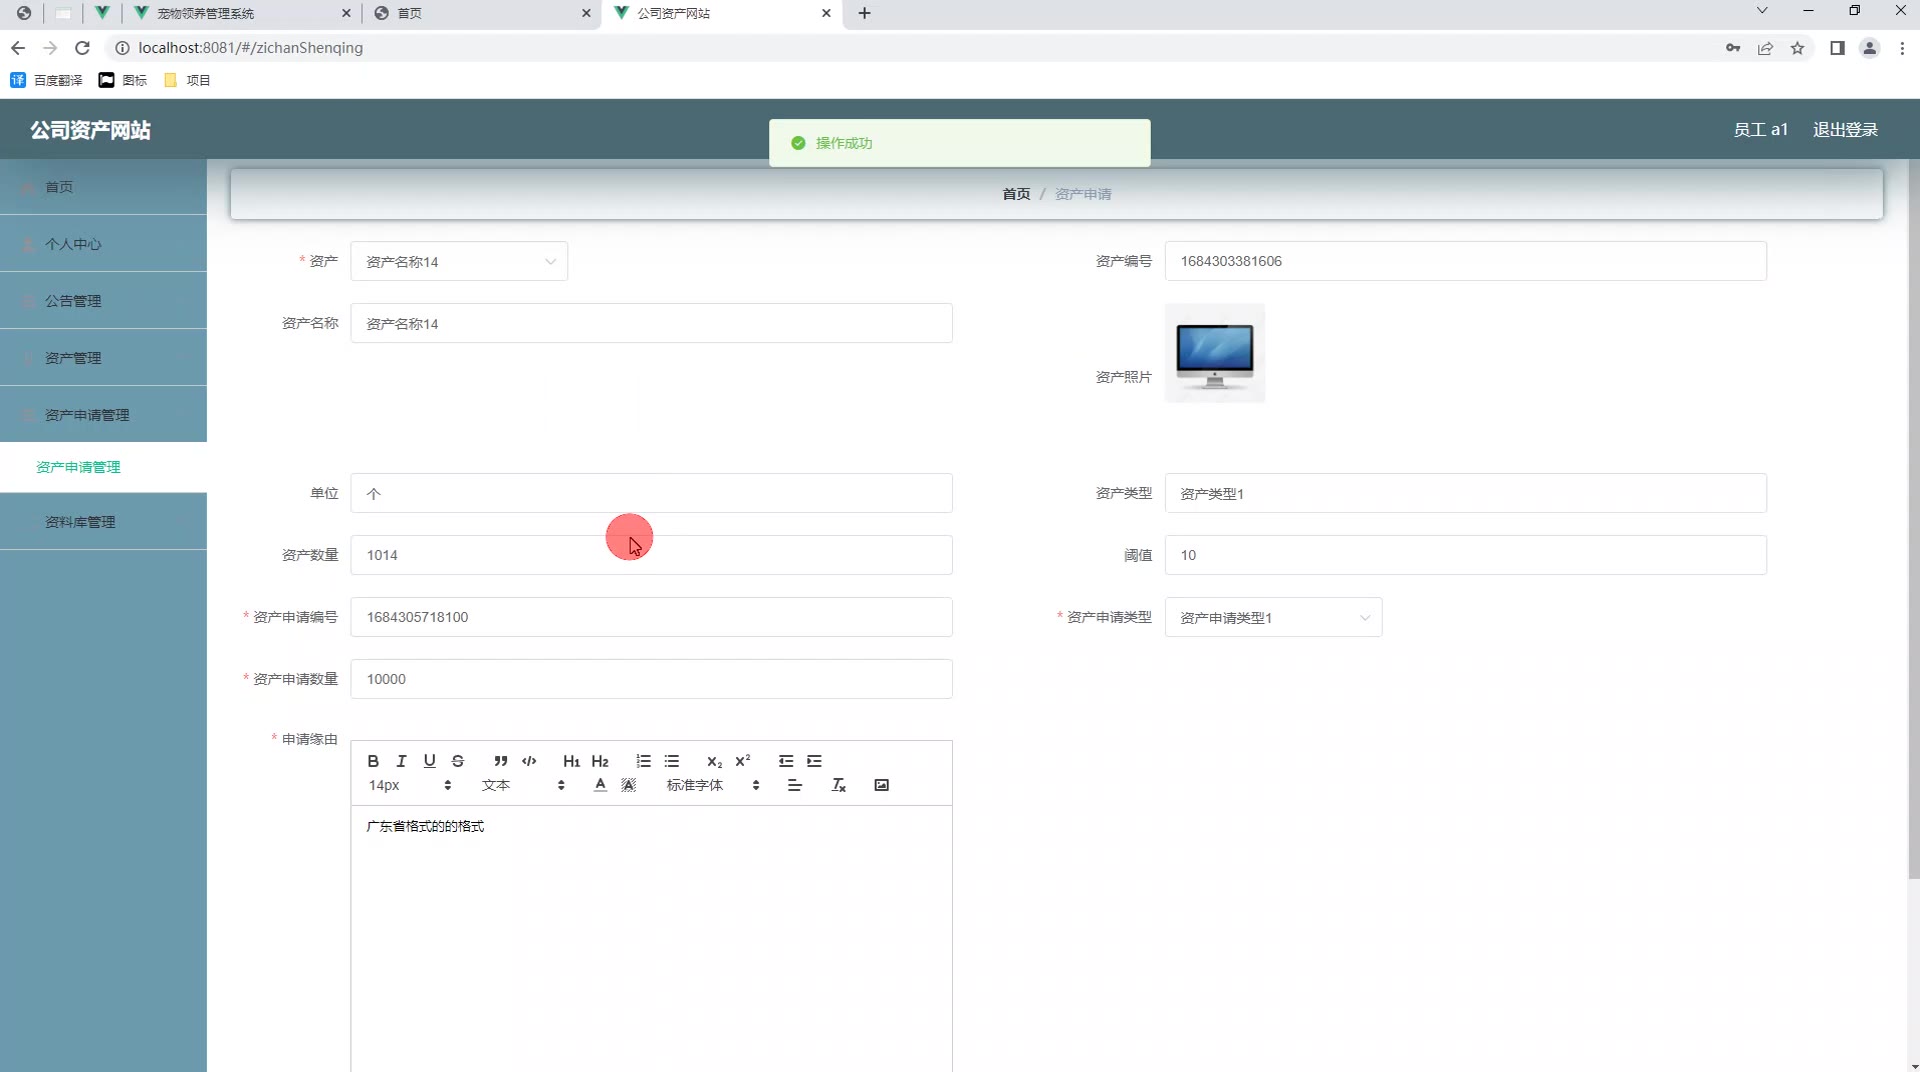
Task: Insert an ordered numbered list
Action: click(x=643, y=761)
